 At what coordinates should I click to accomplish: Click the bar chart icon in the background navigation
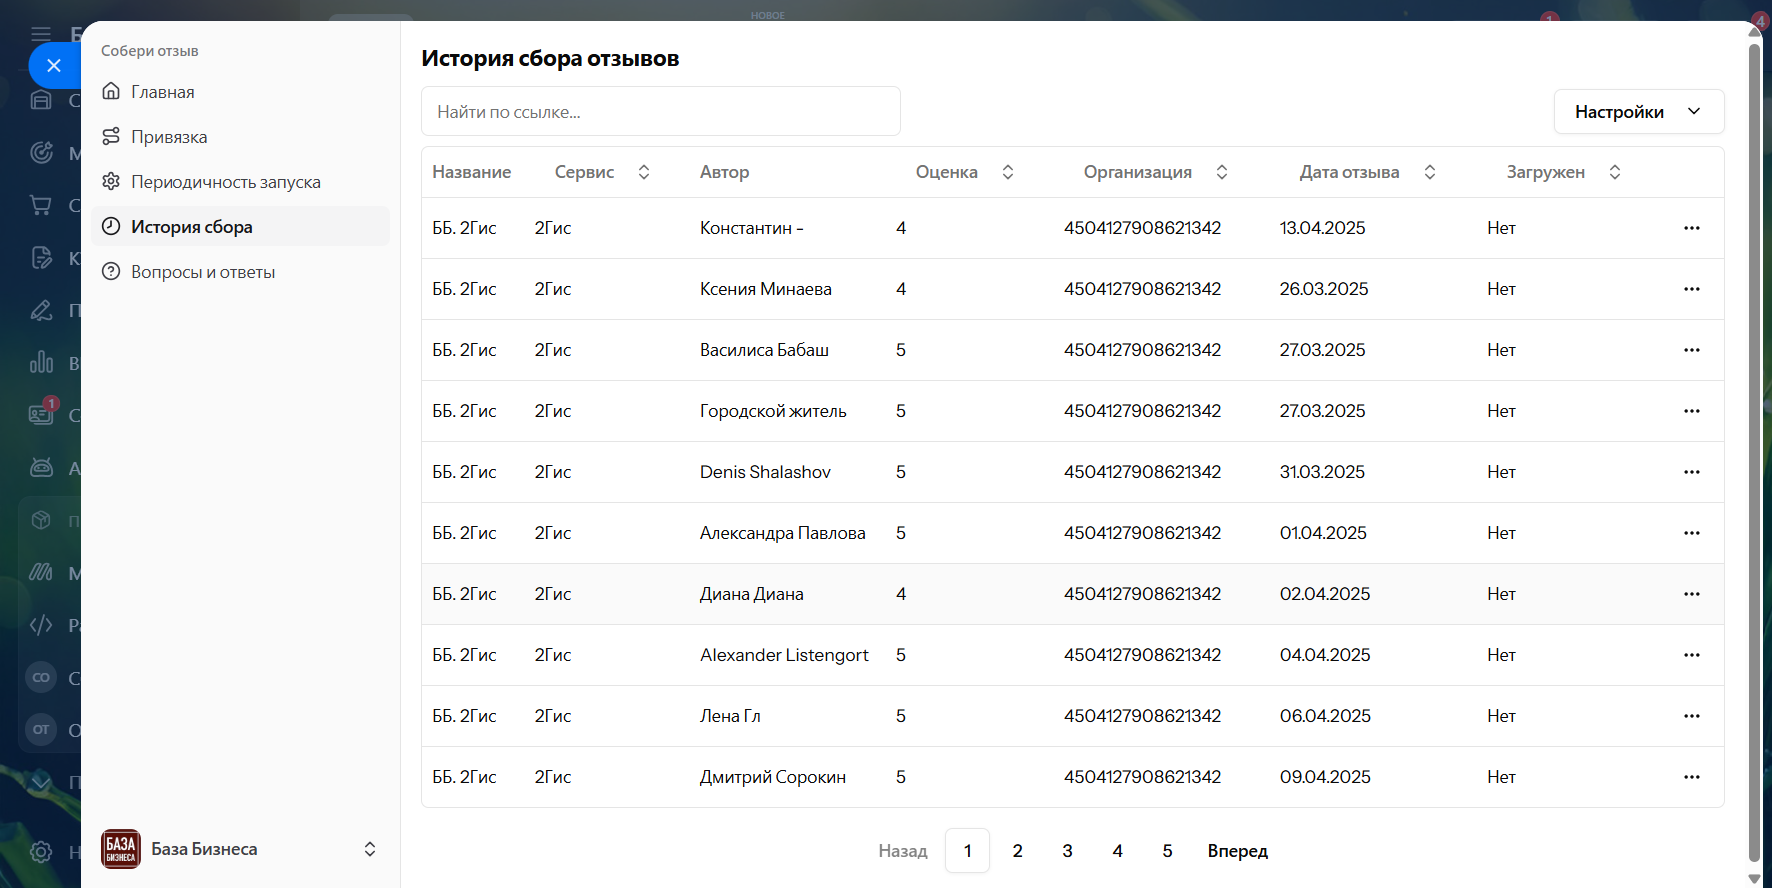tap(41, 362)
